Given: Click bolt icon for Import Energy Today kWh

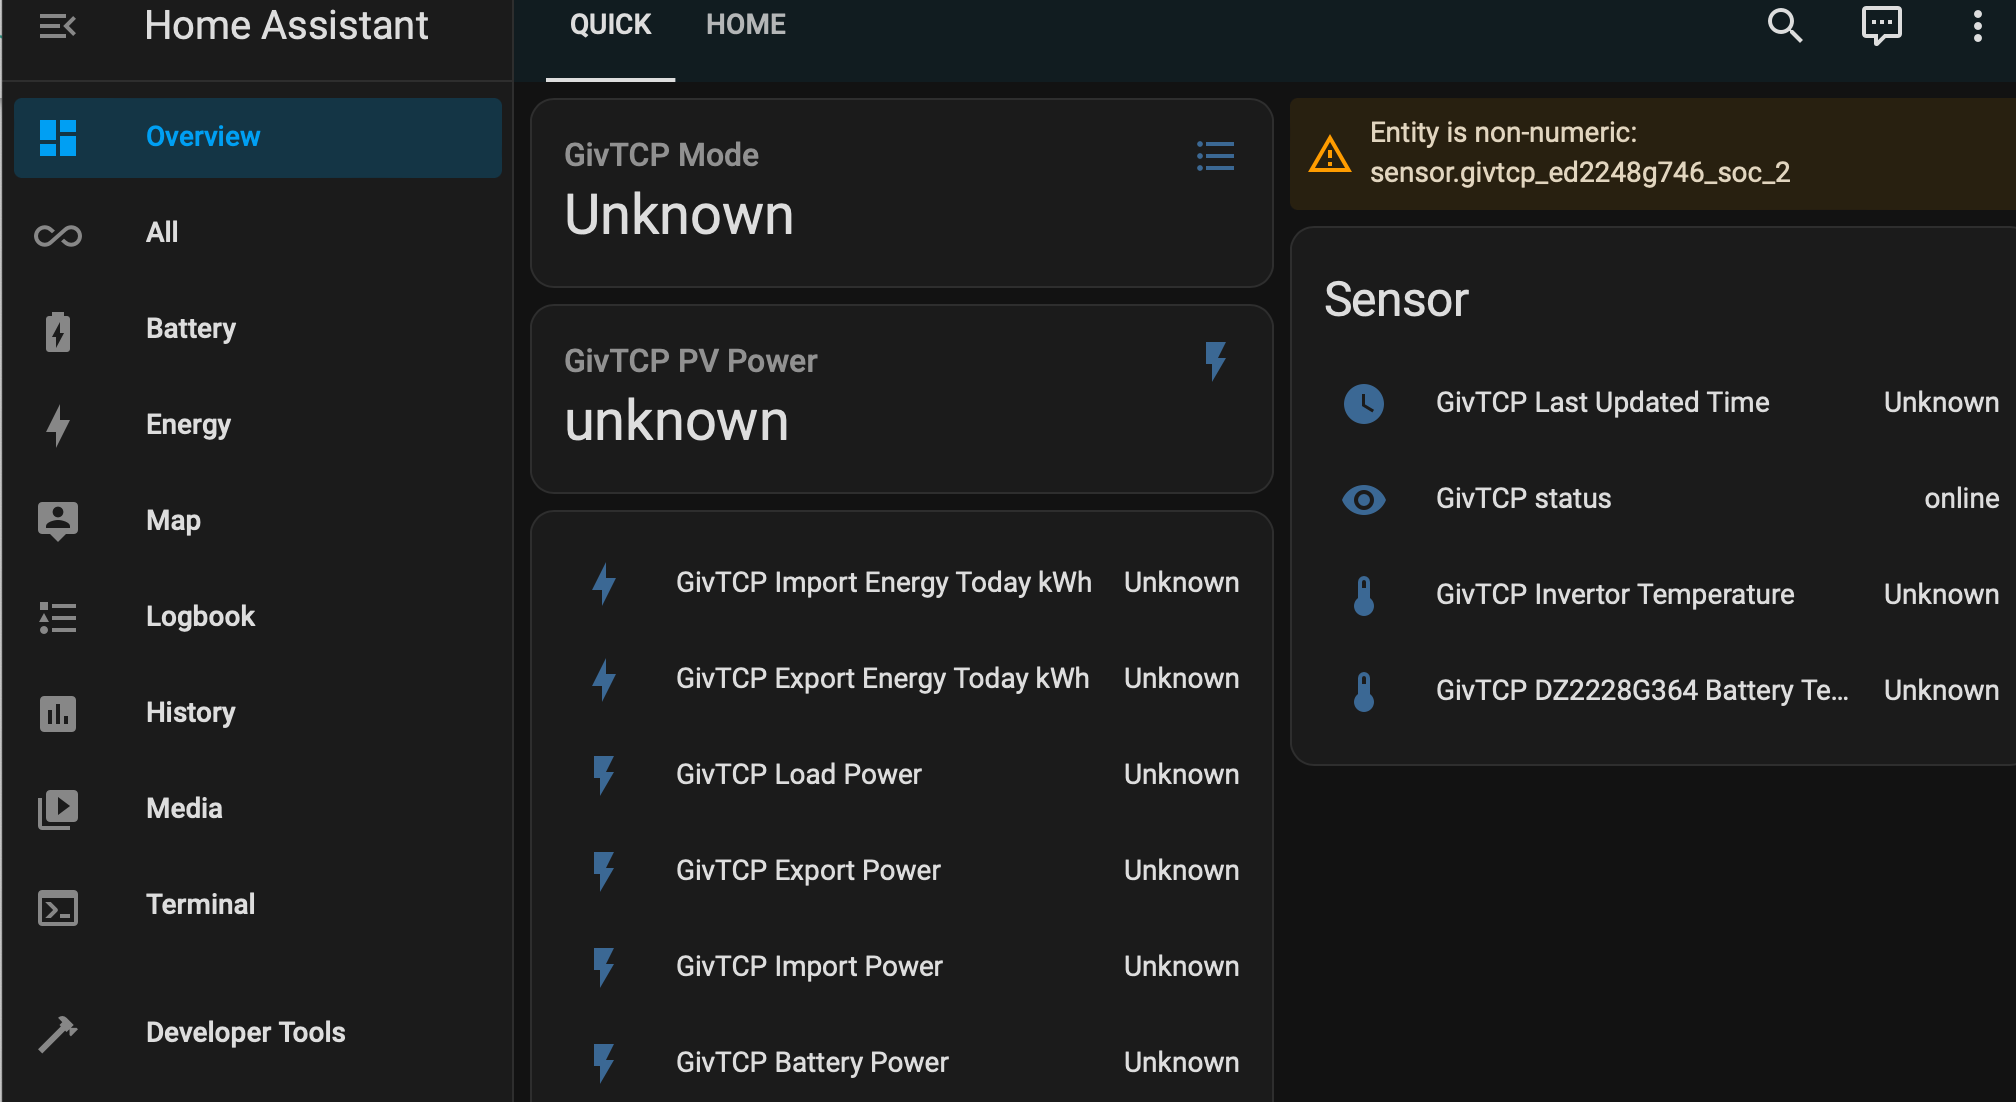Looking at the screenshot, I should [x=603, y=583].
